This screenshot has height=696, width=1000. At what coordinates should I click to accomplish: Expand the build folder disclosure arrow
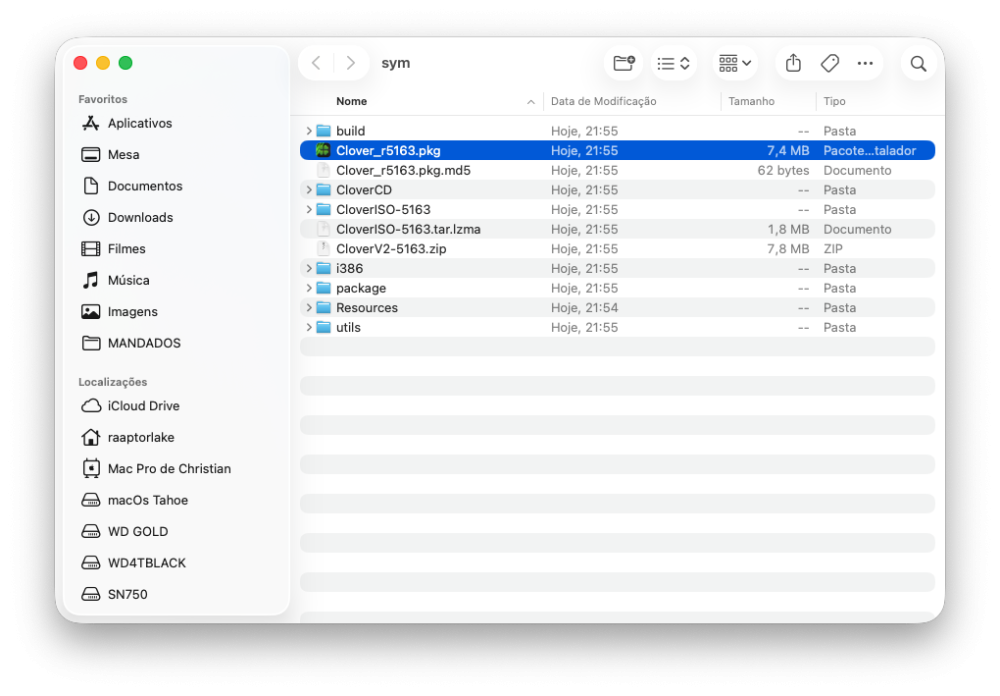point(309,131)
